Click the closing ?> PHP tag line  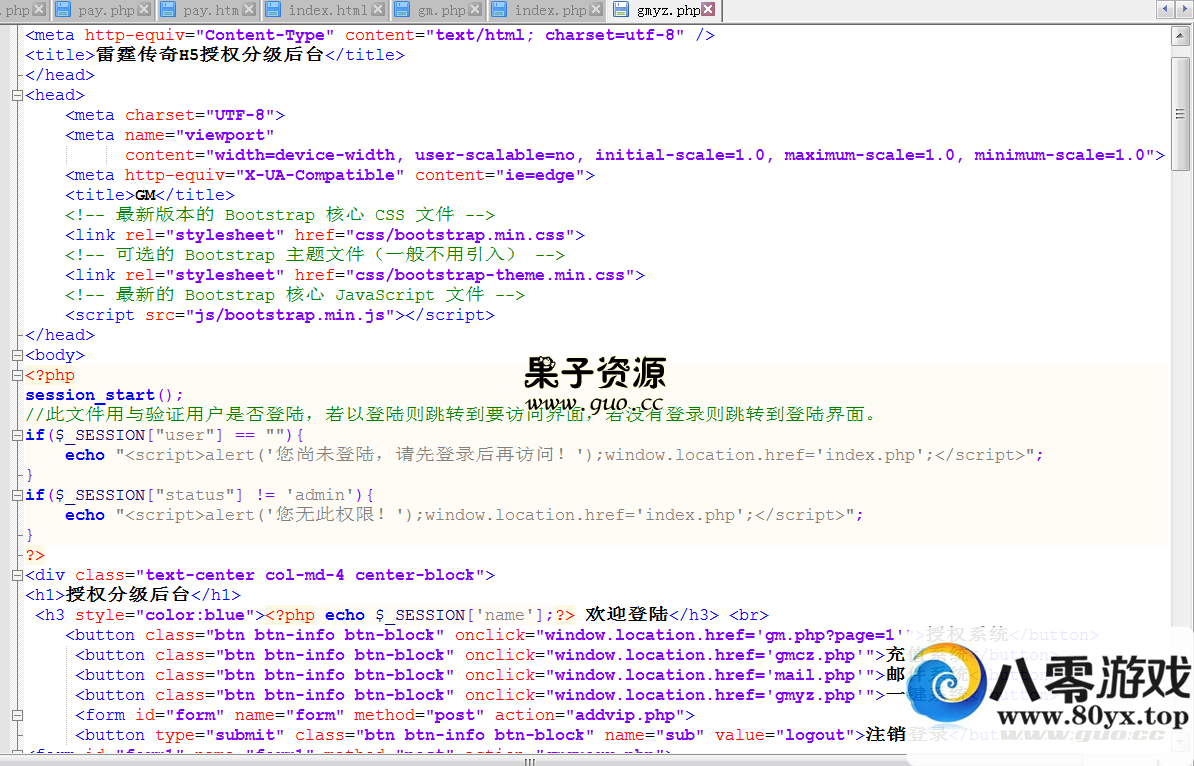coord(35,555)
